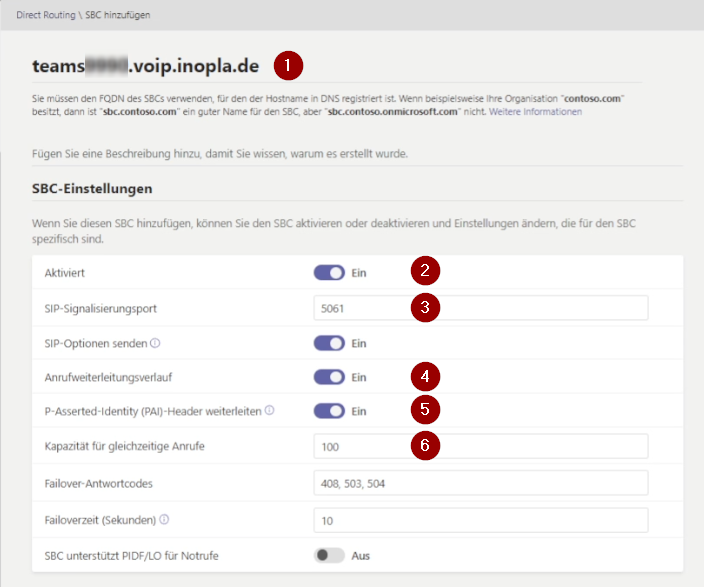This screenshot has width=704, height=587.
Task: Toggle P-Asserted-Identity header forwarding switch
Action: (329, 411)
